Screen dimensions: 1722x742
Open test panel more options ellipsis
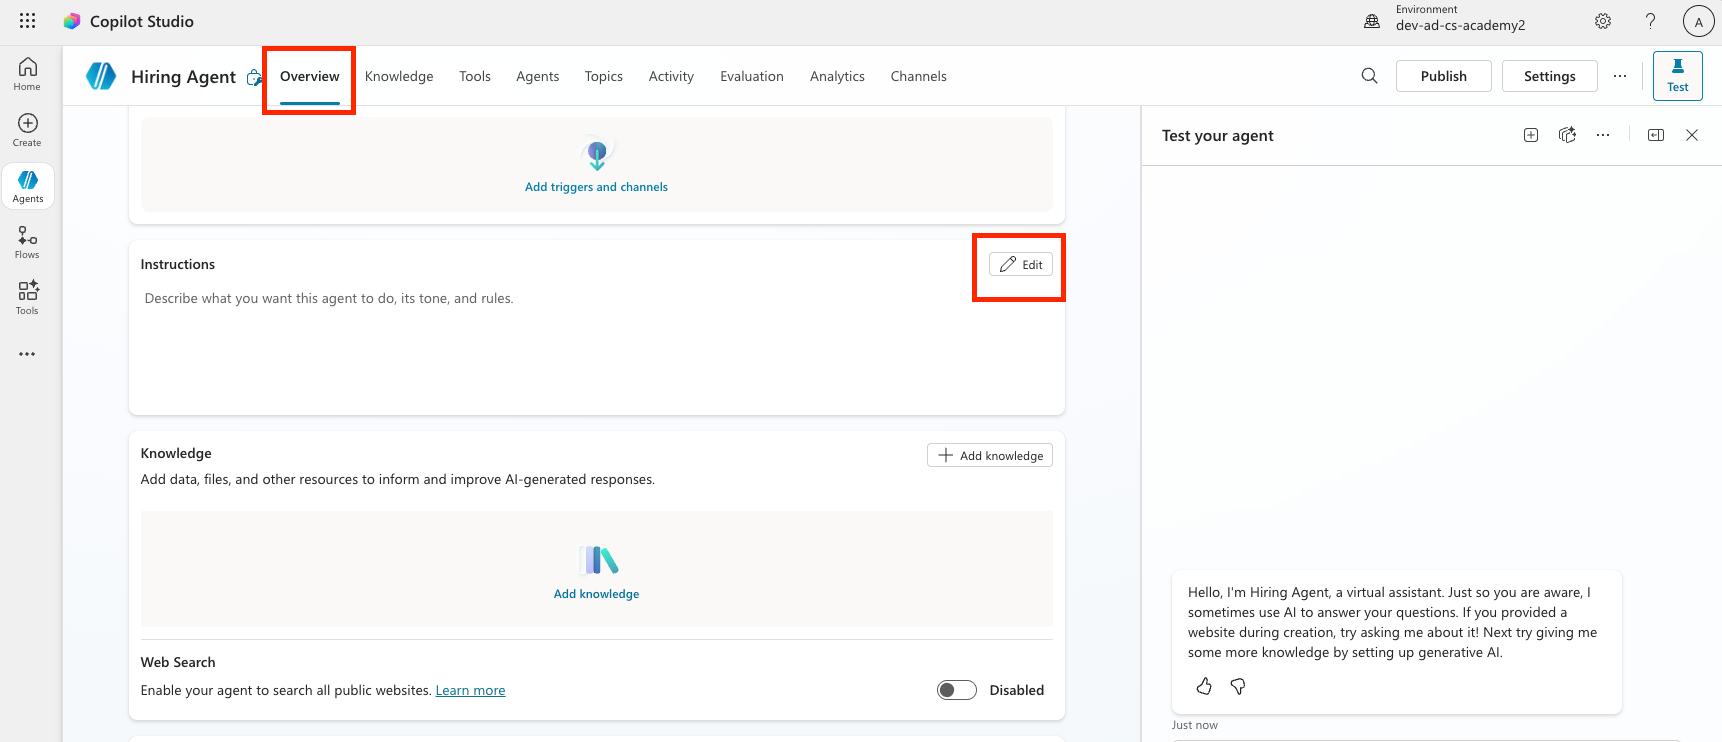click(1602, 135)
